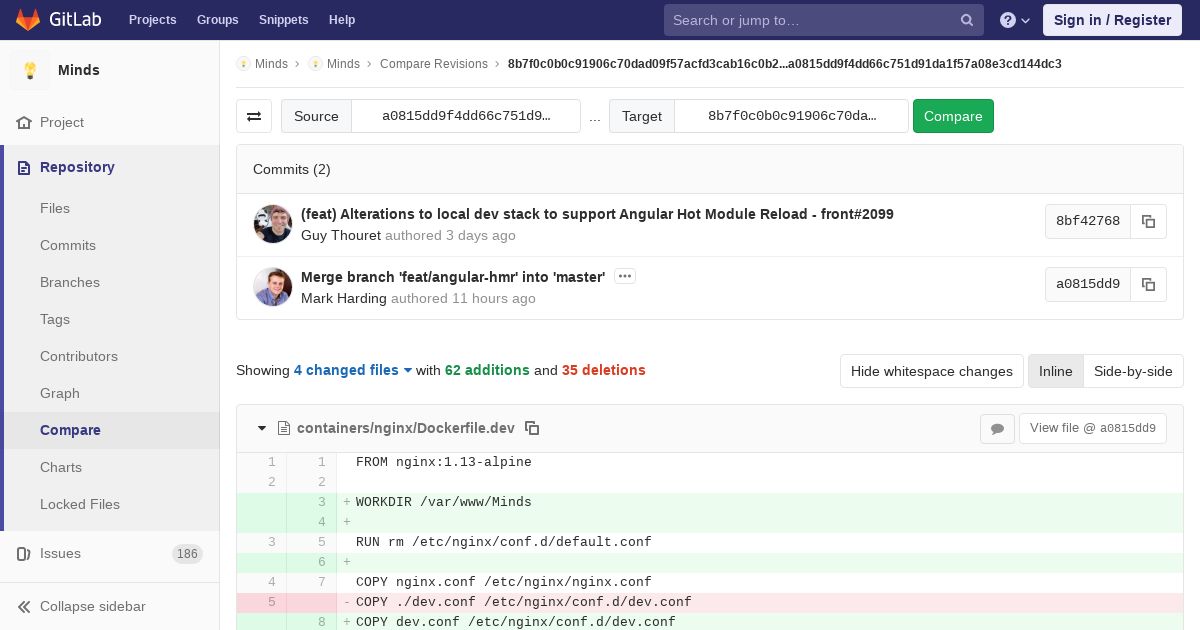Click author name Guy Thouret
The image size is (1200, 630).
tap(341, 235)
